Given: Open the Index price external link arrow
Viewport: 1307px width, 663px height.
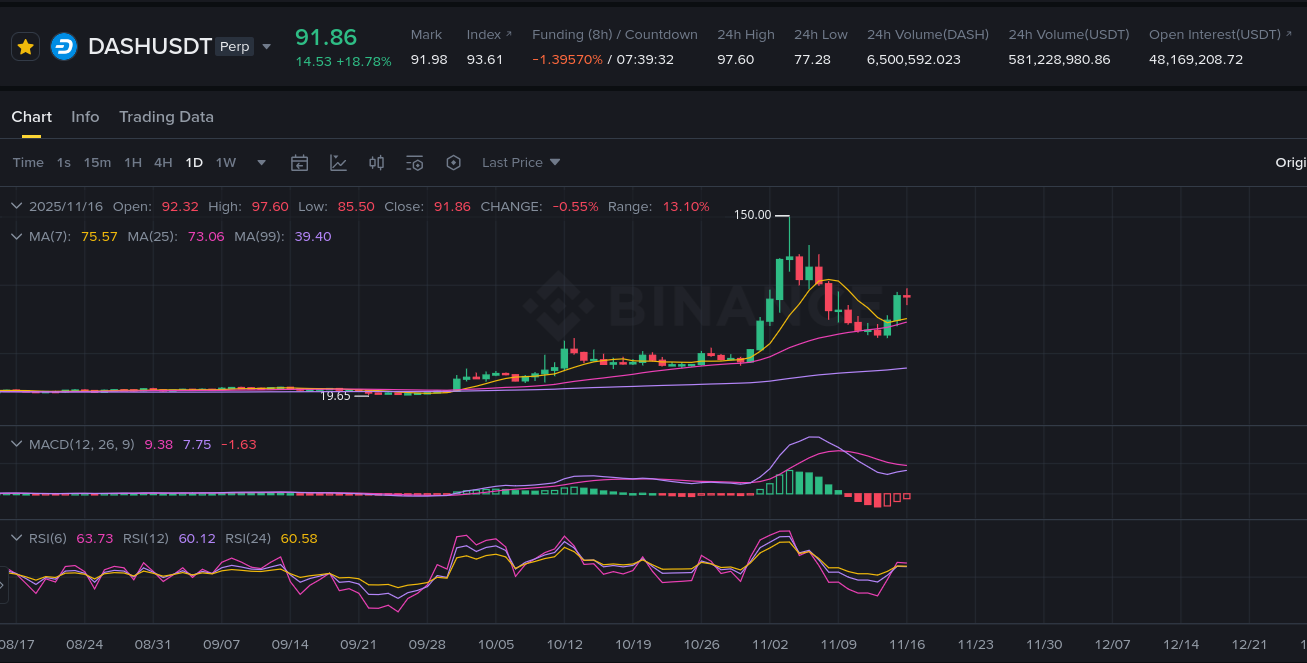Looking at the screenshot, I should click(x=508, y=34).
